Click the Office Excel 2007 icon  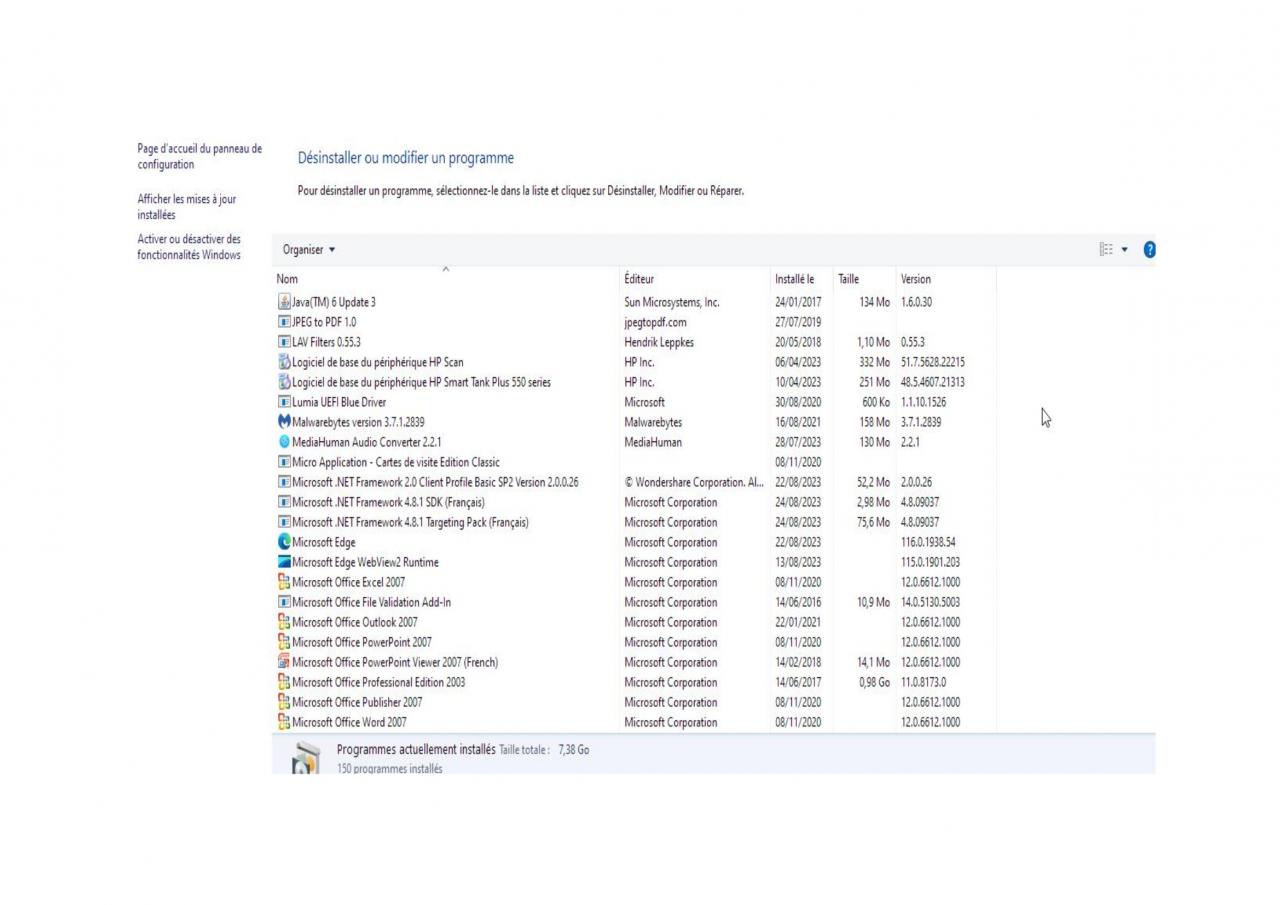[284, 582]
